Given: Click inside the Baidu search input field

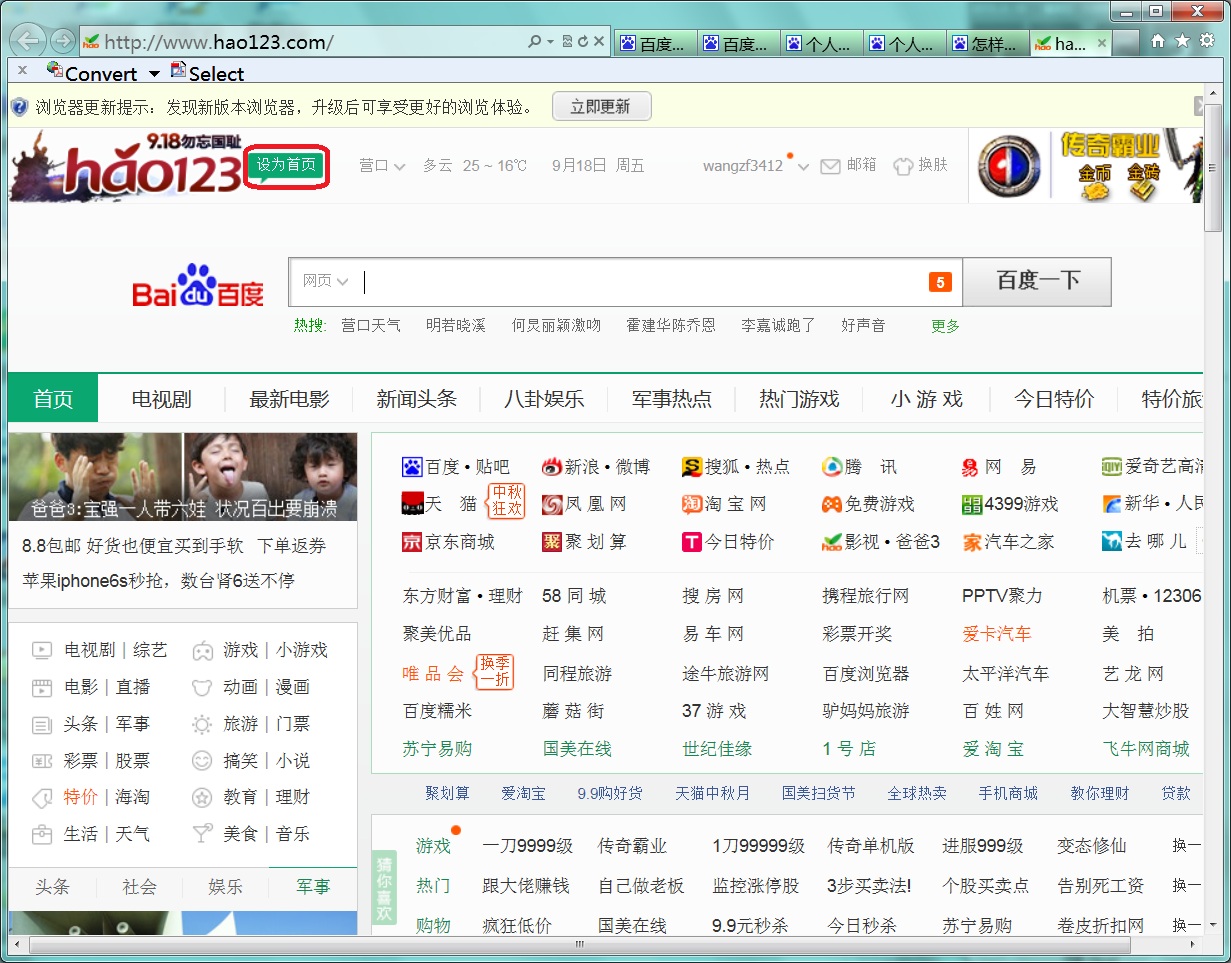Looking at the screenshot, I should (640, 282).
